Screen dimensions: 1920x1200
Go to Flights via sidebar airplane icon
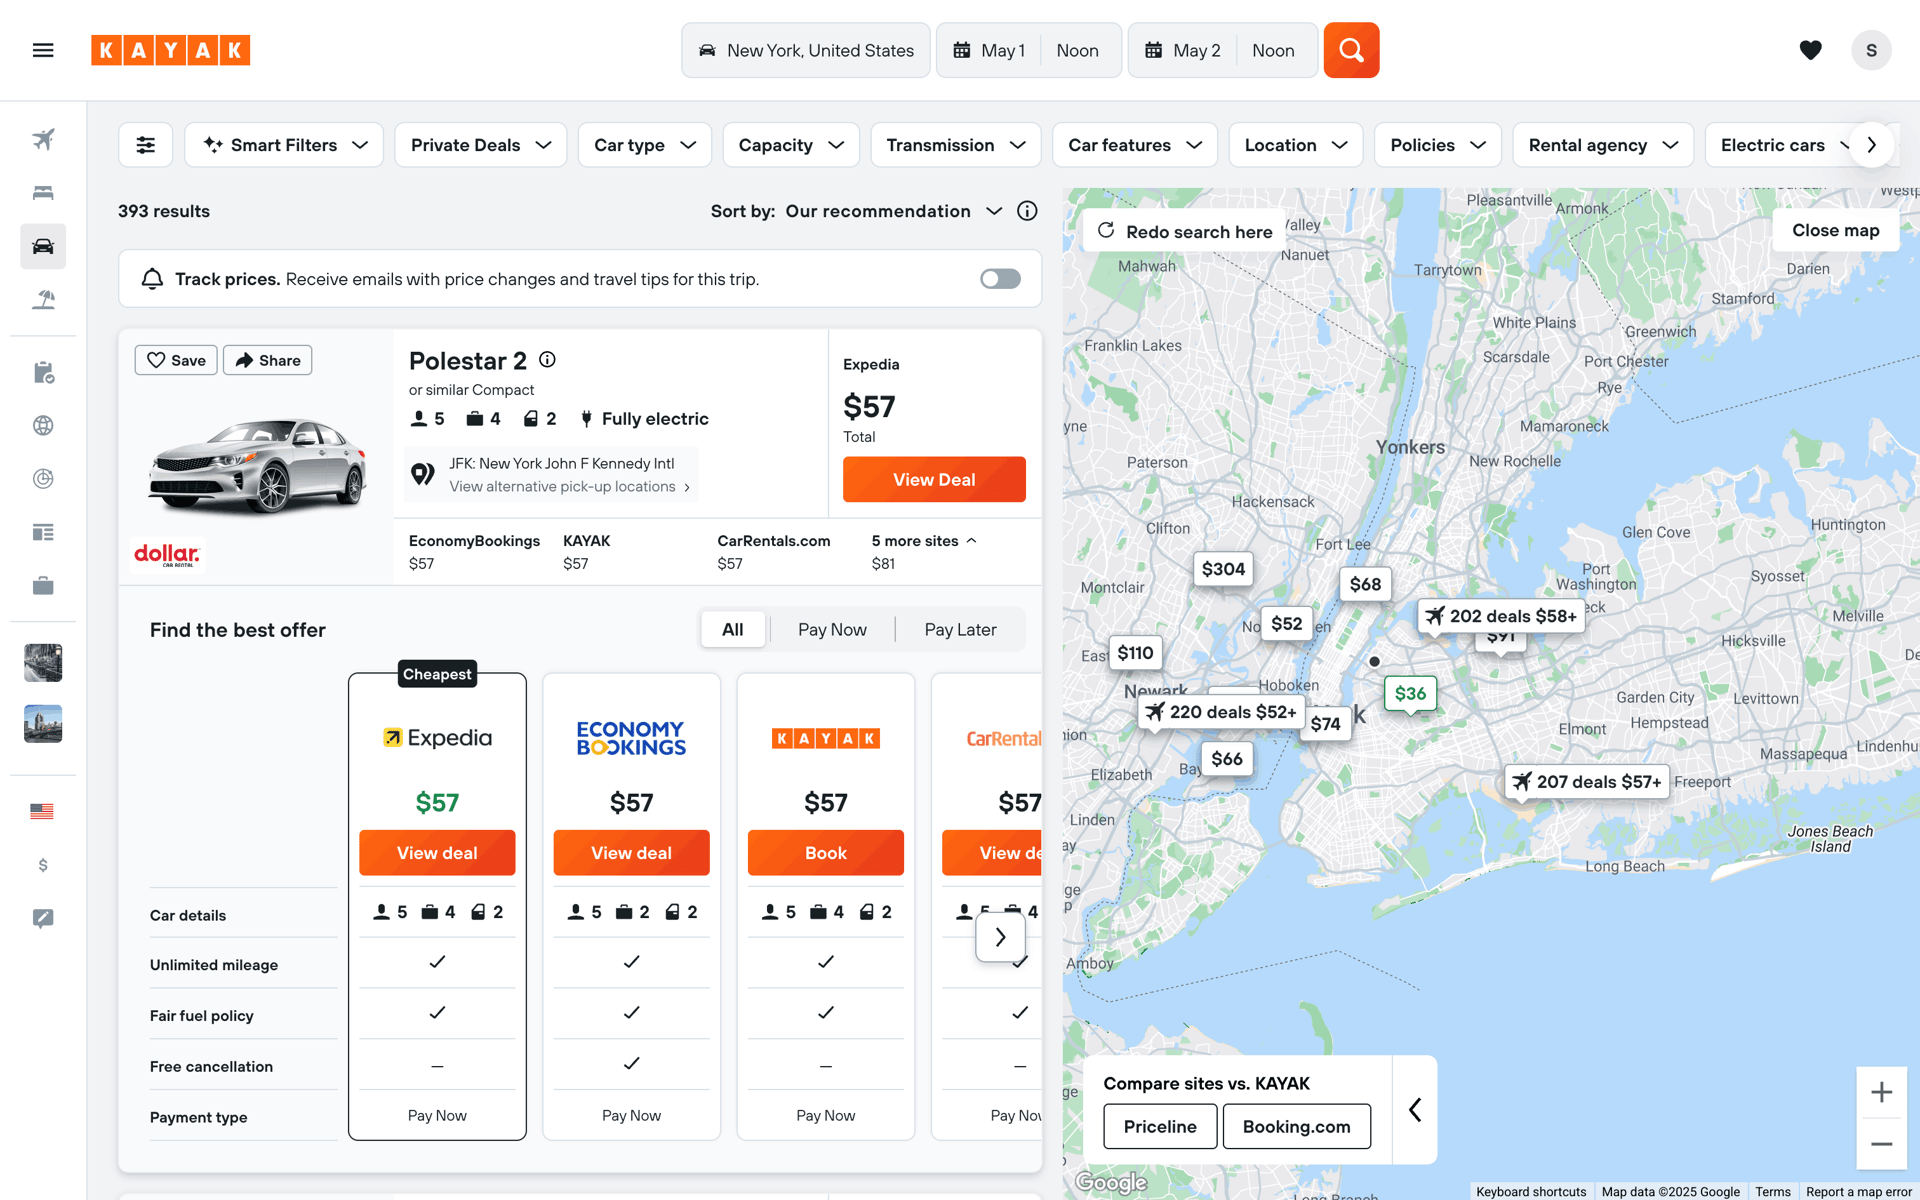point(43,139)
